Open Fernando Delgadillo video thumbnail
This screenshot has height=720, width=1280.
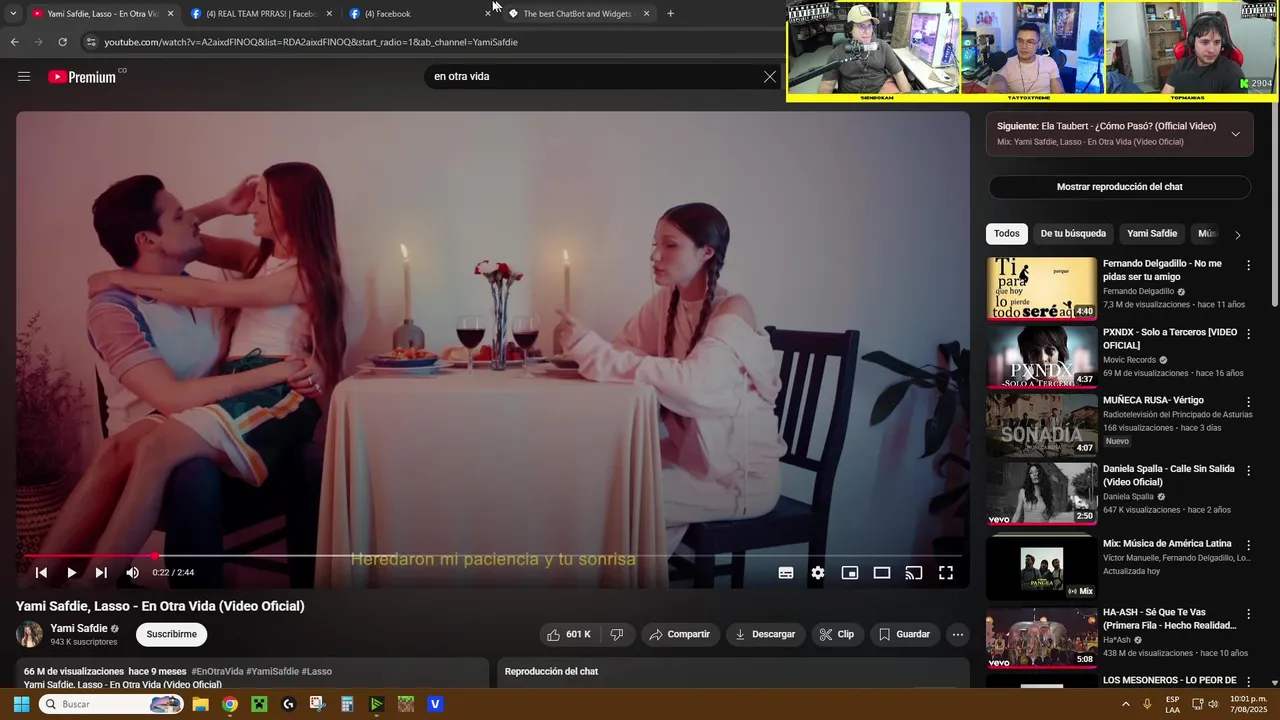tap(1041, 288)
